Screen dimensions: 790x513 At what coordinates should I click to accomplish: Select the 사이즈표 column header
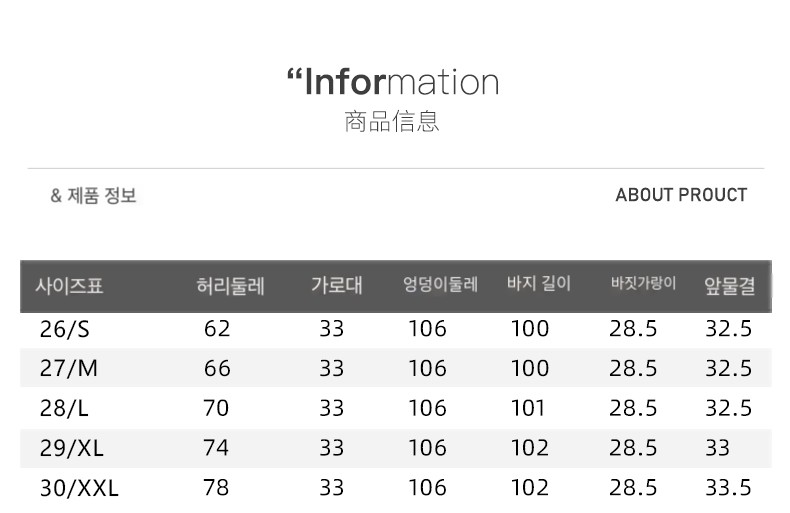point(70,286)
